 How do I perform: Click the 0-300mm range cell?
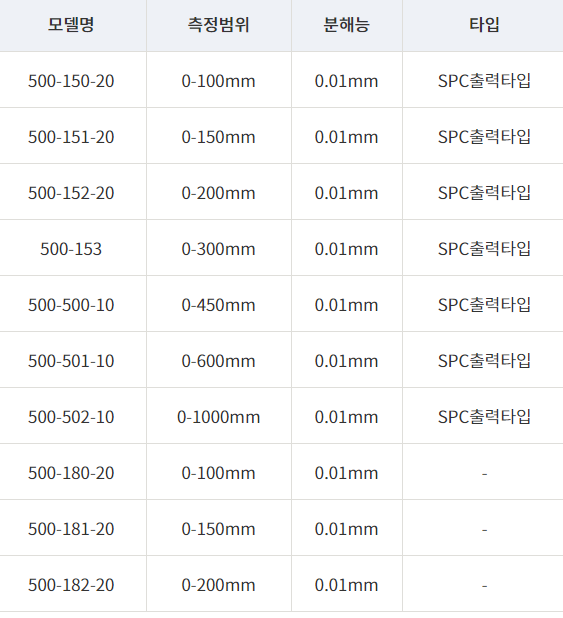click(219, 249)
